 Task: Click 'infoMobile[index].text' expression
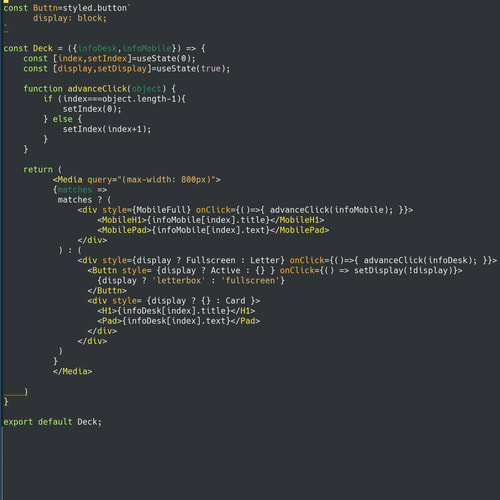[211, 230]
